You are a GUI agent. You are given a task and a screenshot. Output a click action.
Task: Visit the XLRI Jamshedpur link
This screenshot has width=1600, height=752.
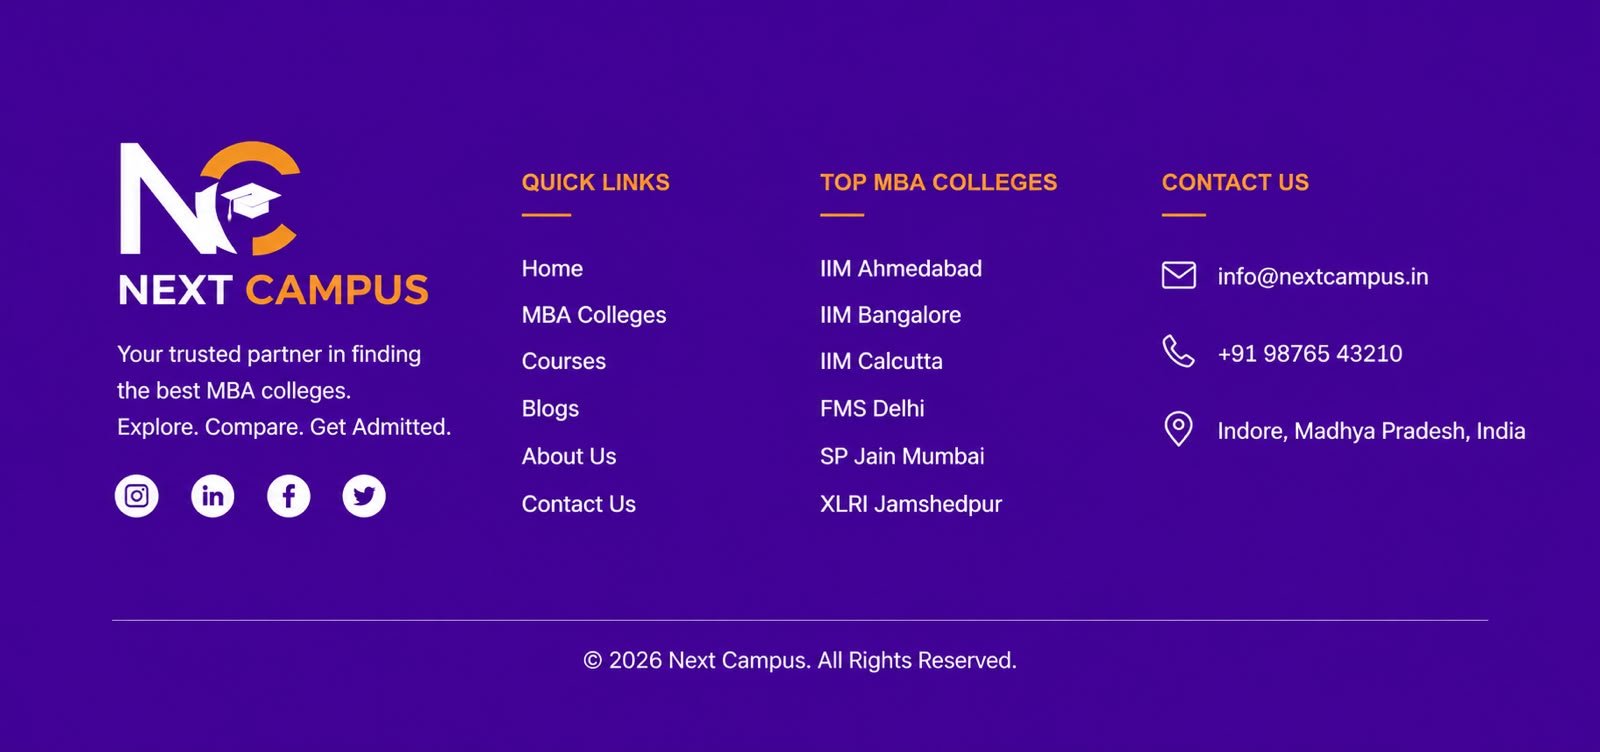click(911, 504)
